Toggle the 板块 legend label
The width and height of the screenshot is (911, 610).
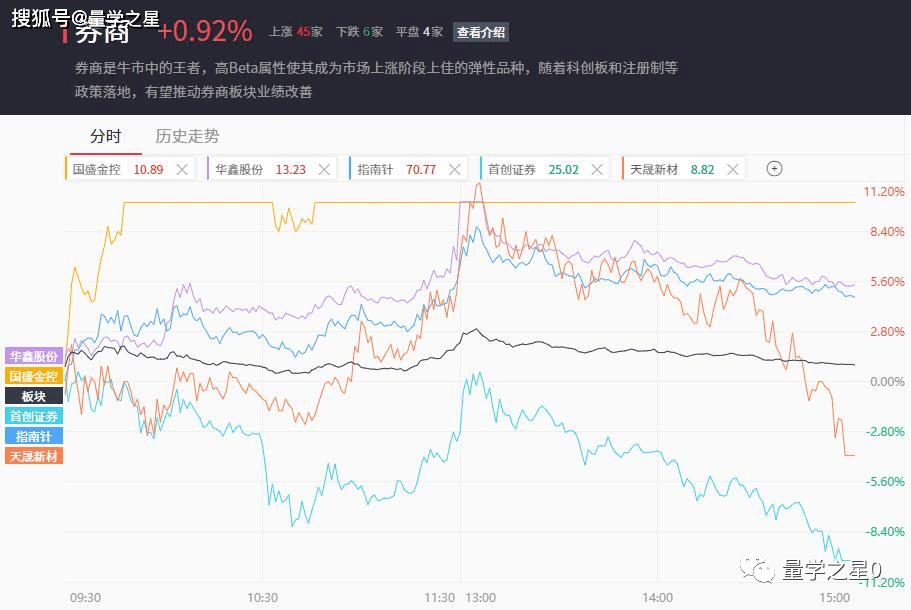34,396
